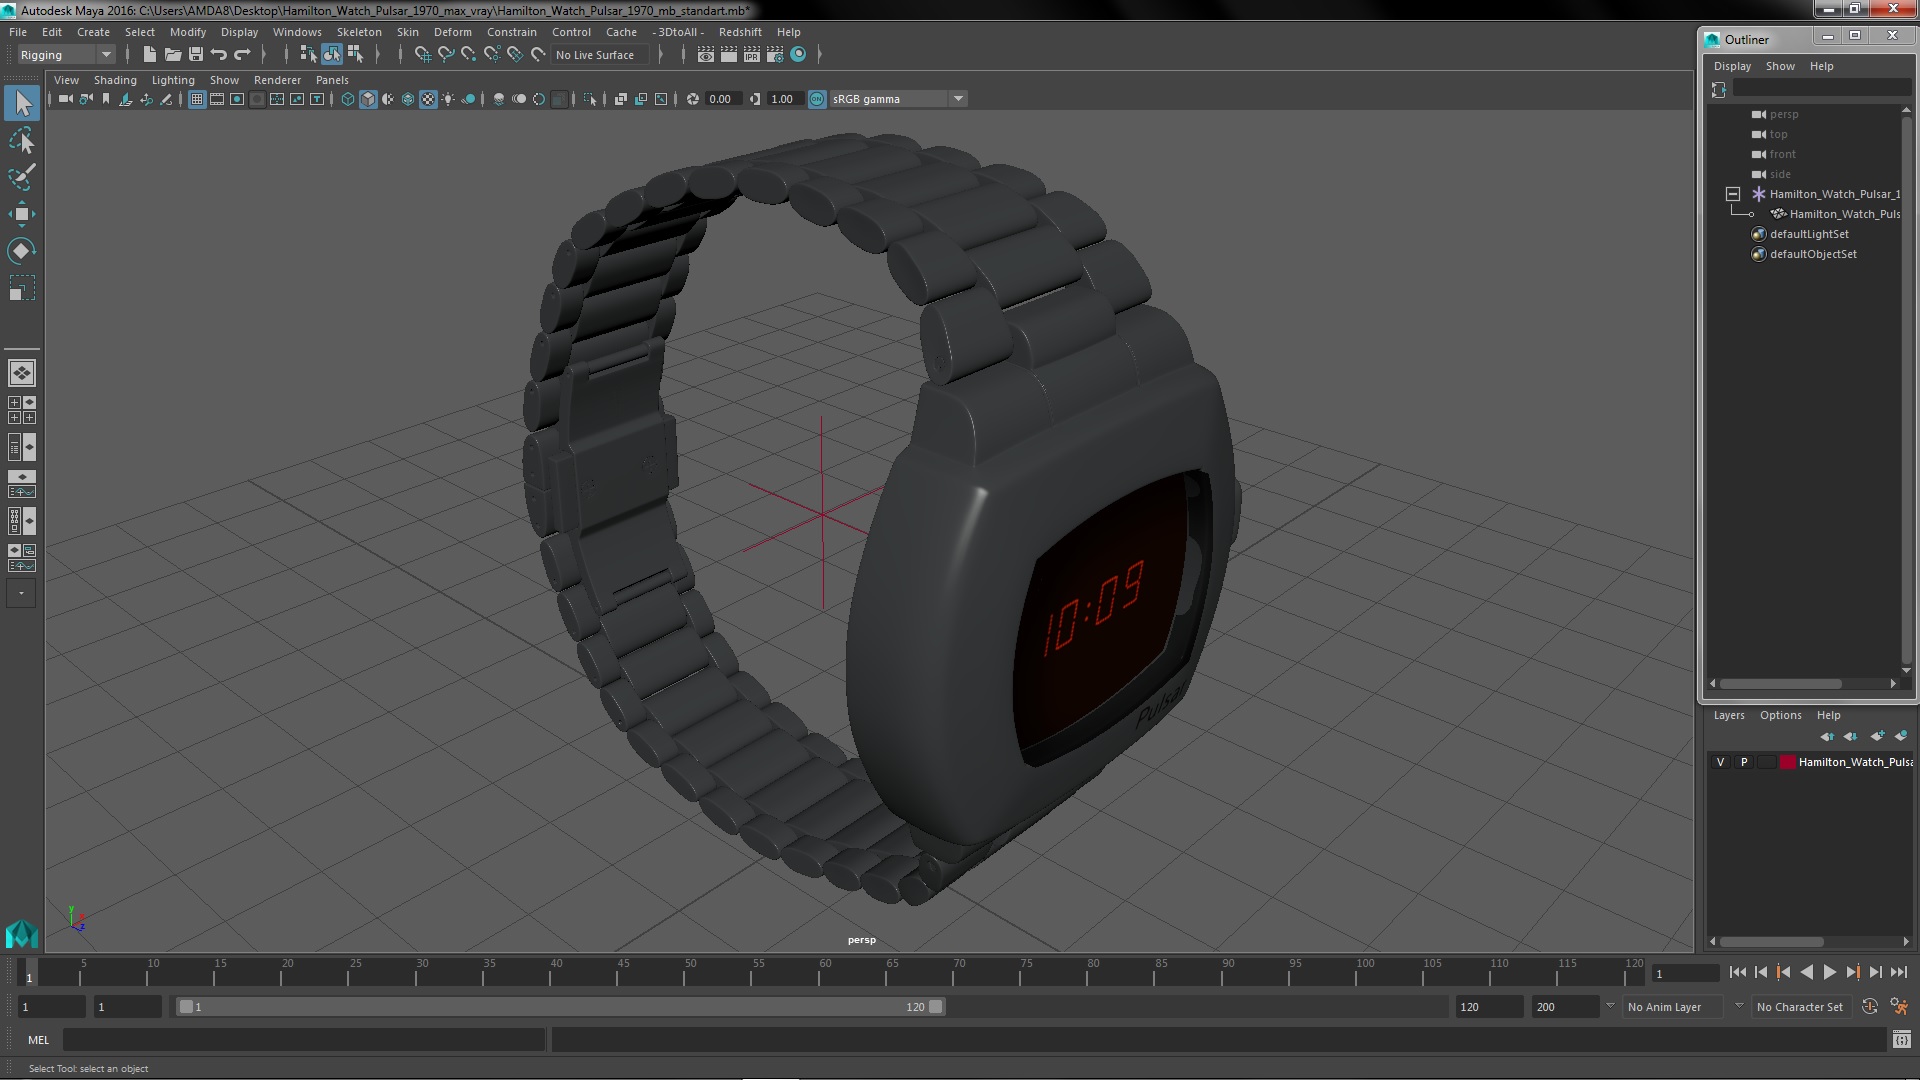Open the Hypershade round icon
The height and width of the screenshot is (1080, 1920).
coord(798,55)
